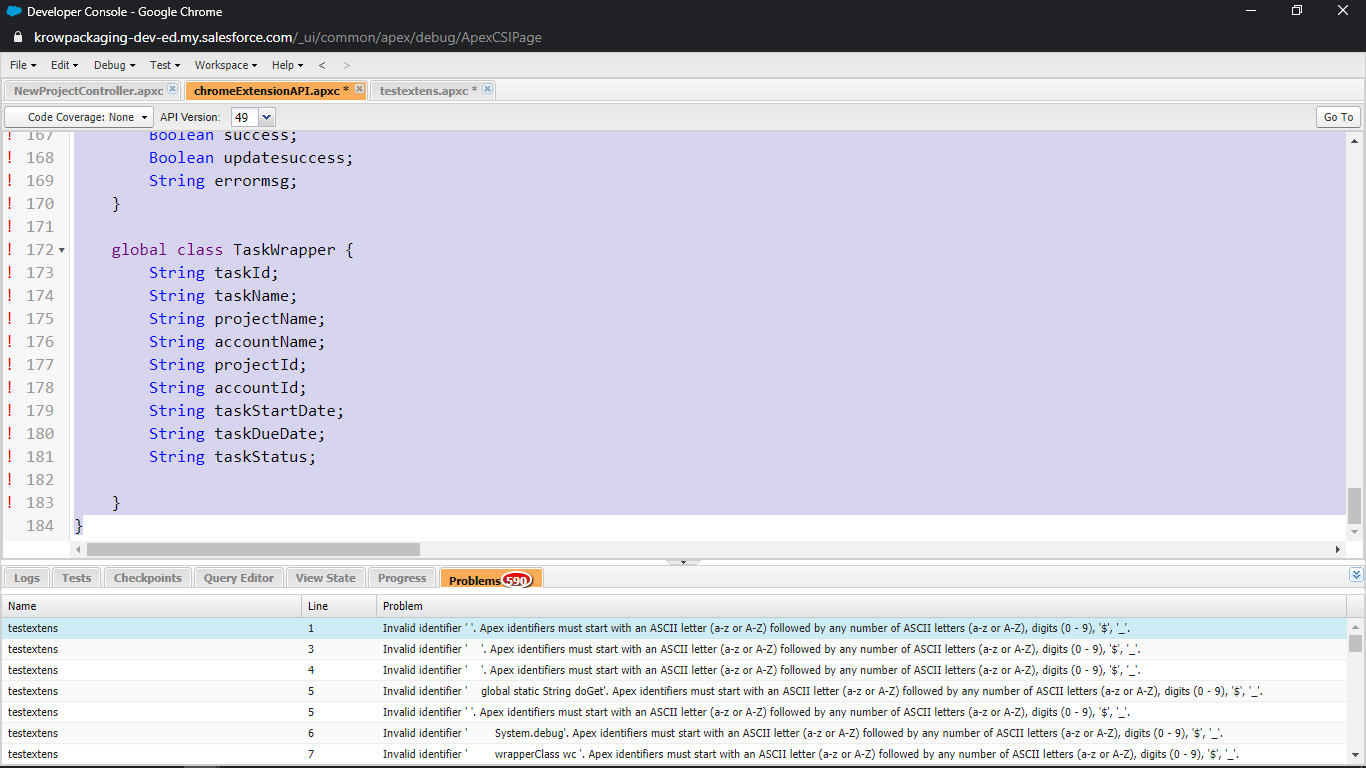The width and height of the screenshot is (1366, 768).
Task: Open the File menu
Action: [x=22, y=65]
